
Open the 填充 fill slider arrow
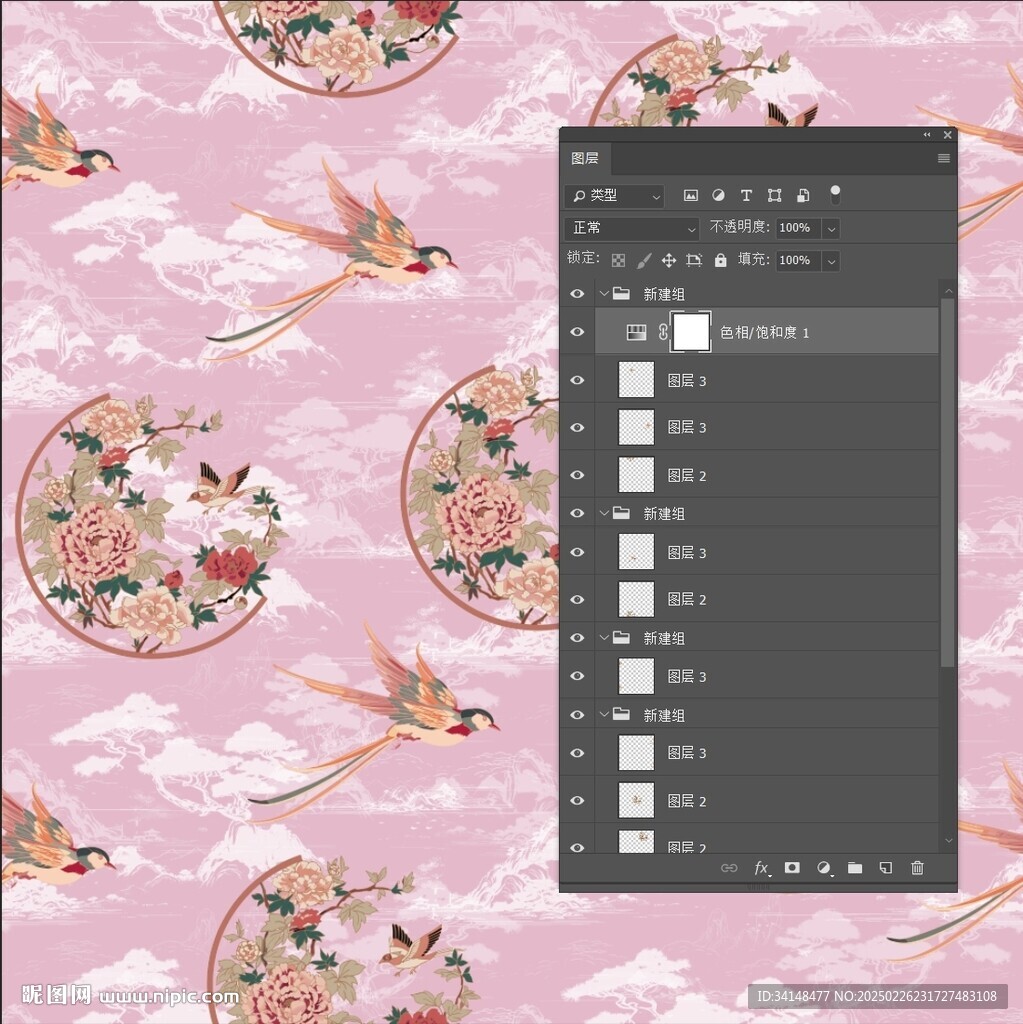831,261
